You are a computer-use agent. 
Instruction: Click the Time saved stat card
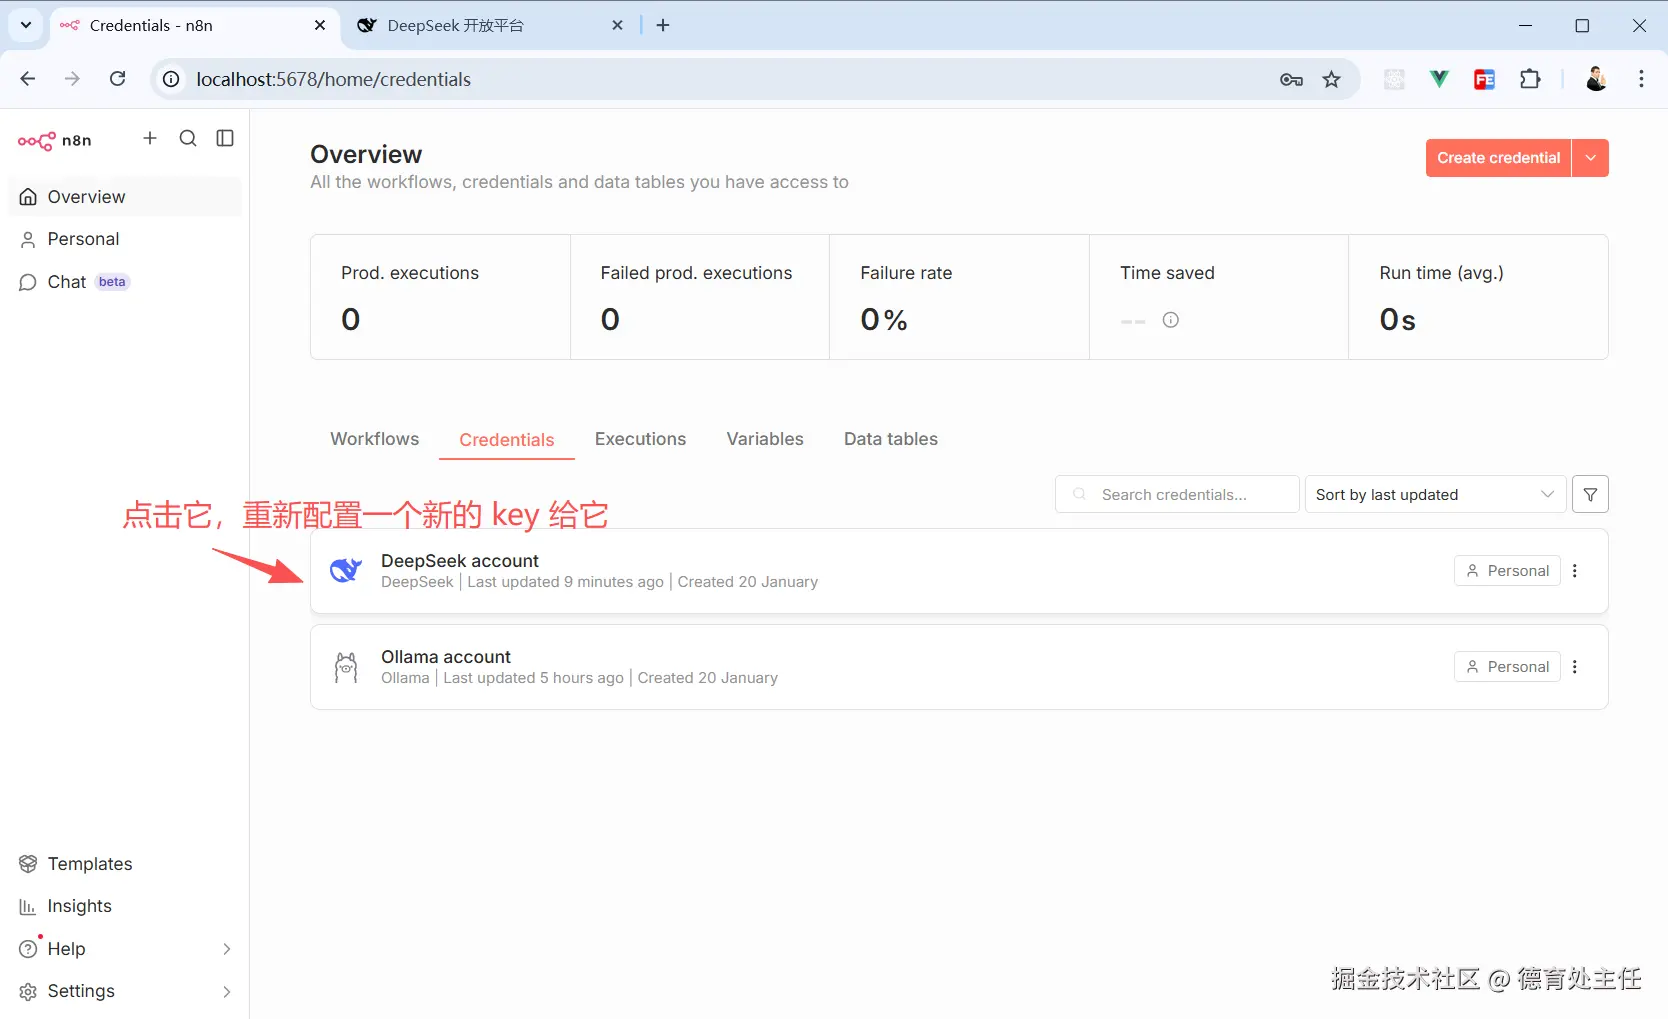pyautogui.click(x=1219, y=297)
